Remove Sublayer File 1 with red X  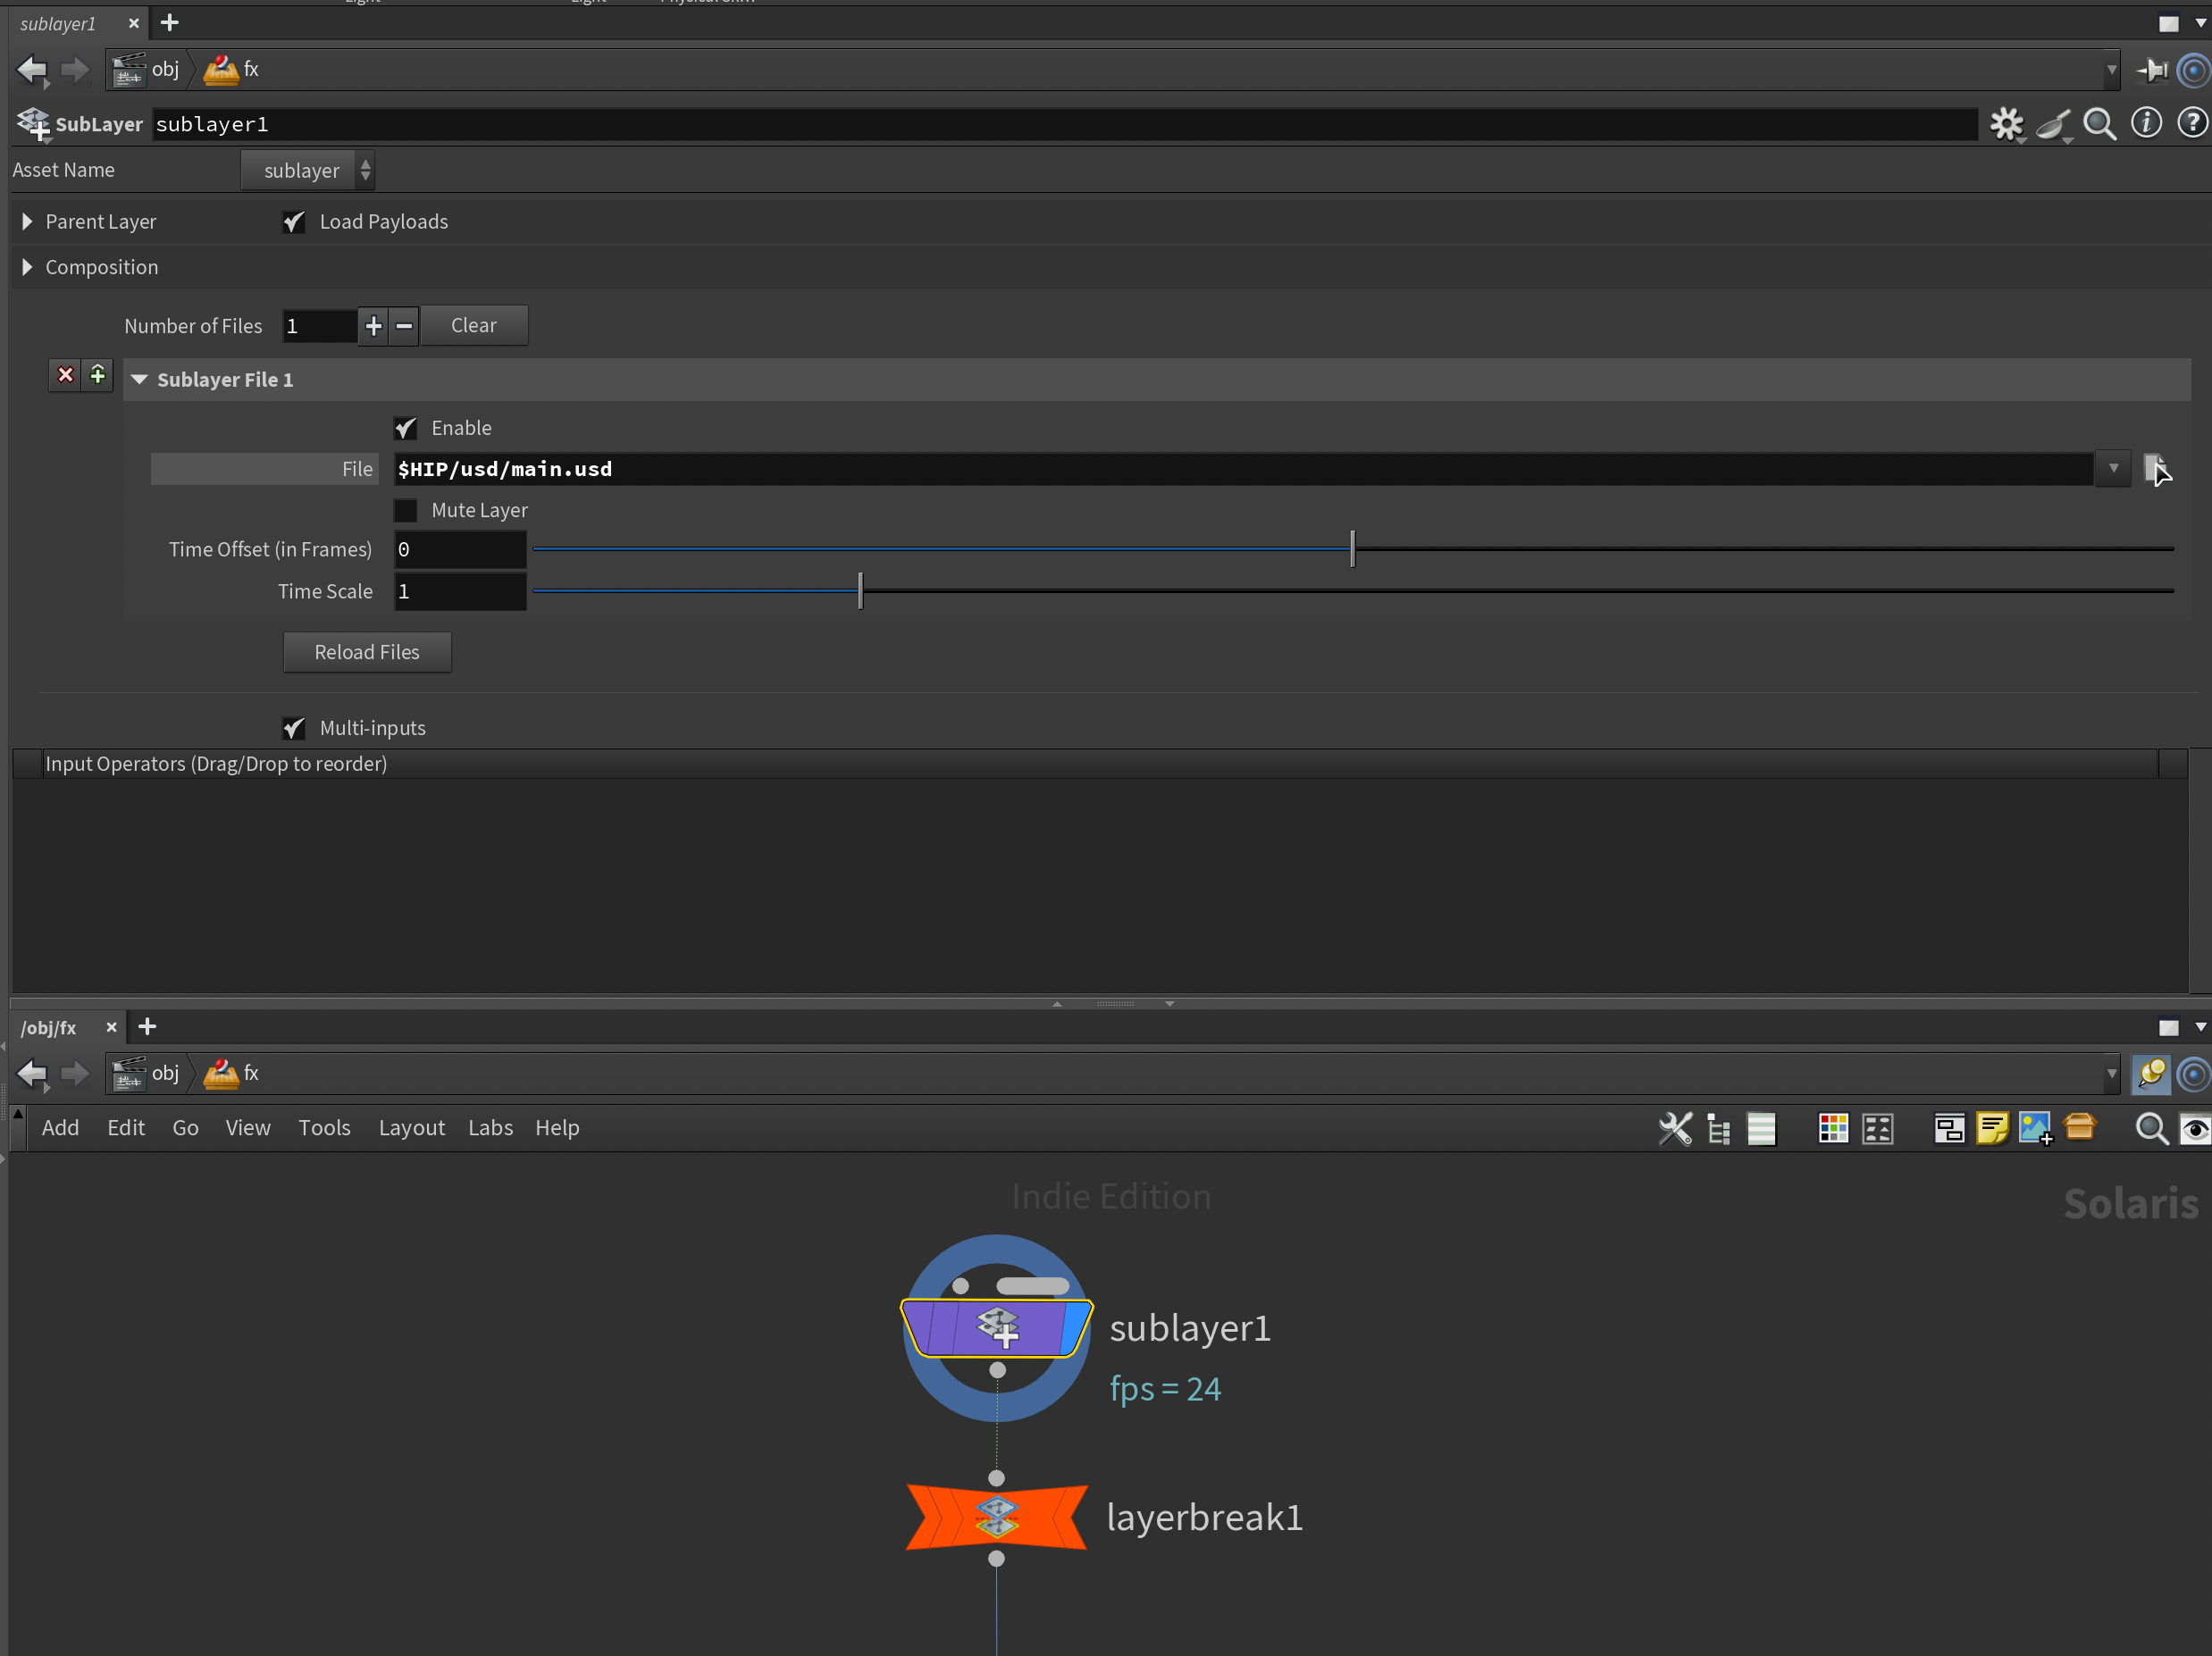[x=65, y=375]
